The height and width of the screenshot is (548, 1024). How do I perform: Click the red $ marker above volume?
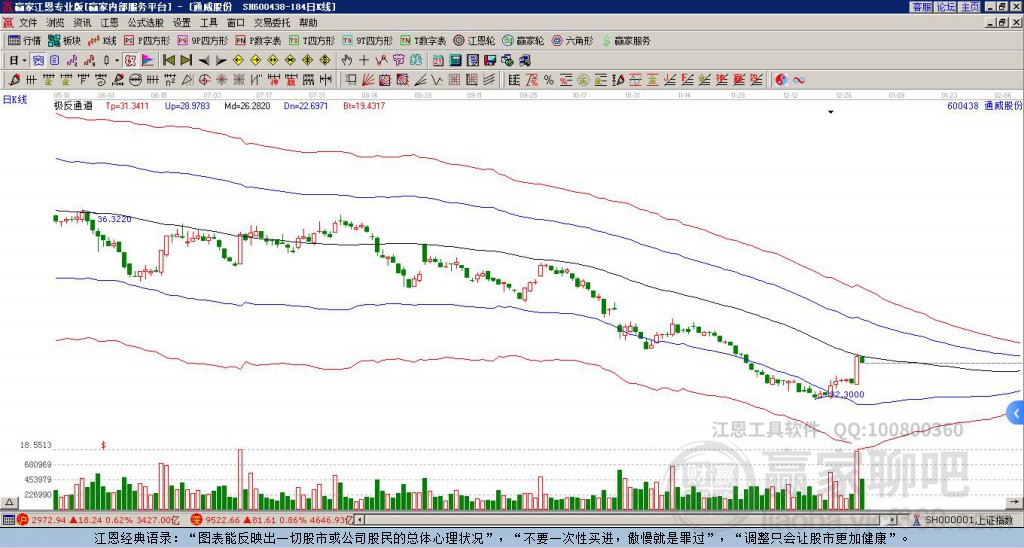point(103,445)
